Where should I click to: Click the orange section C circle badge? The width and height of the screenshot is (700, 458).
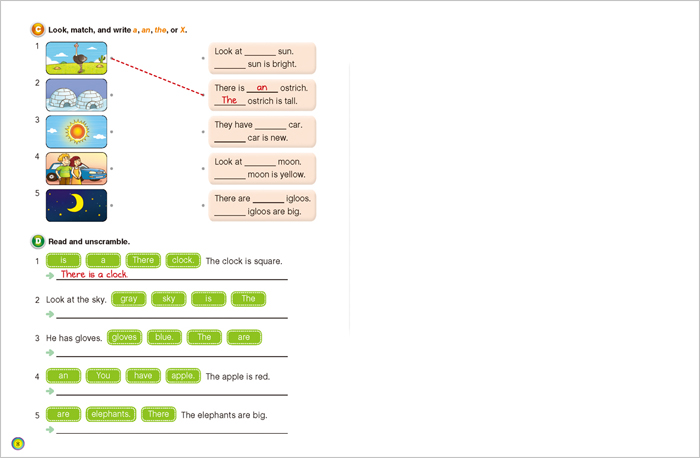coord(38,30)
